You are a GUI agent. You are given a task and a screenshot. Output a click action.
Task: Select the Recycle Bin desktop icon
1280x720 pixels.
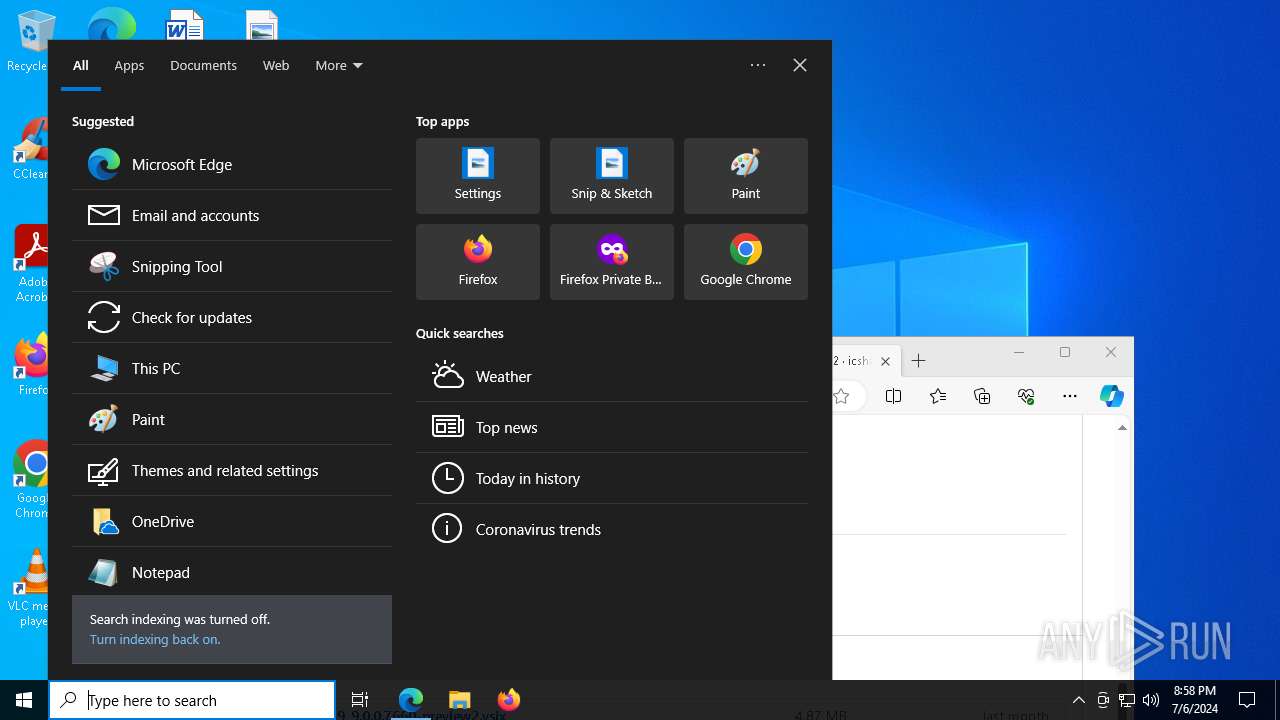tap(30, 42)
